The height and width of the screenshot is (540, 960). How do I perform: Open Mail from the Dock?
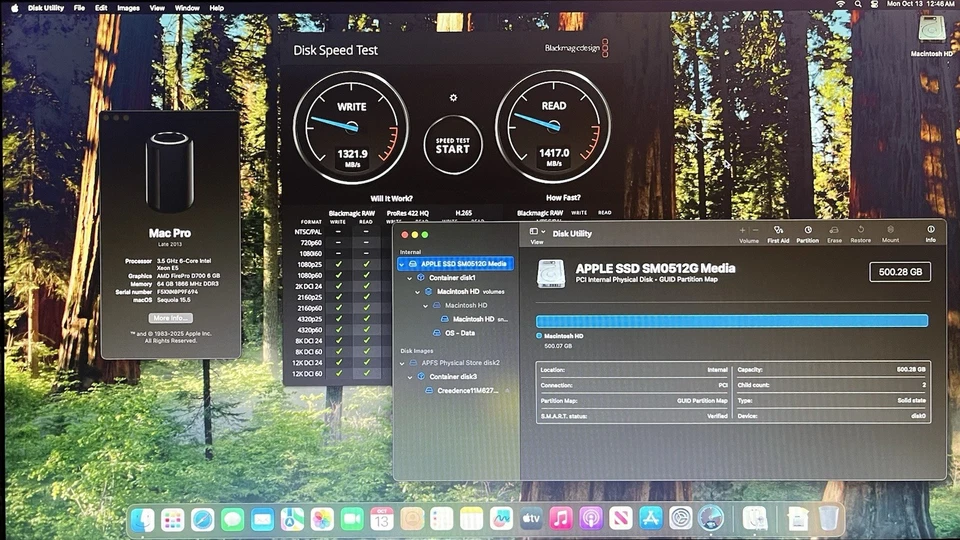(263, 519)
